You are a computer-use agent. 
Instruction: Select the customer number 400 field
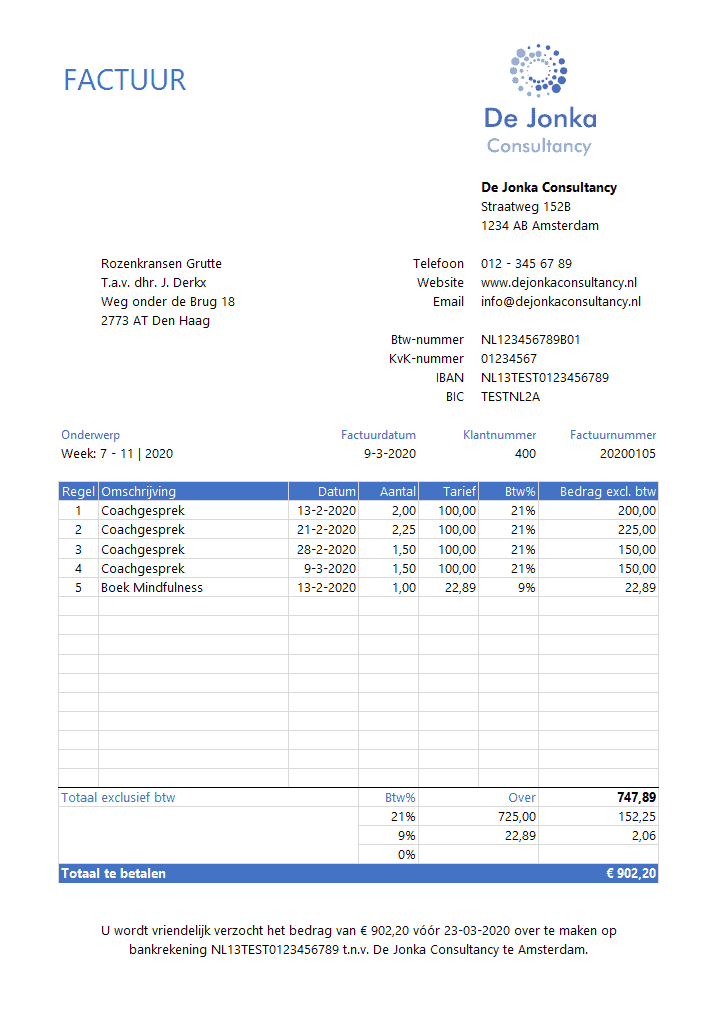tap(525, 454)
